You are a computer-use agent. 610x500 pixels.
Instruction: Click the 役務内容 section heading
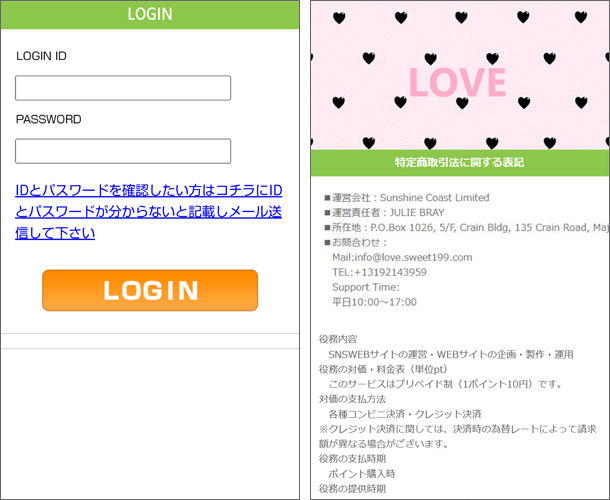[338, 339]
